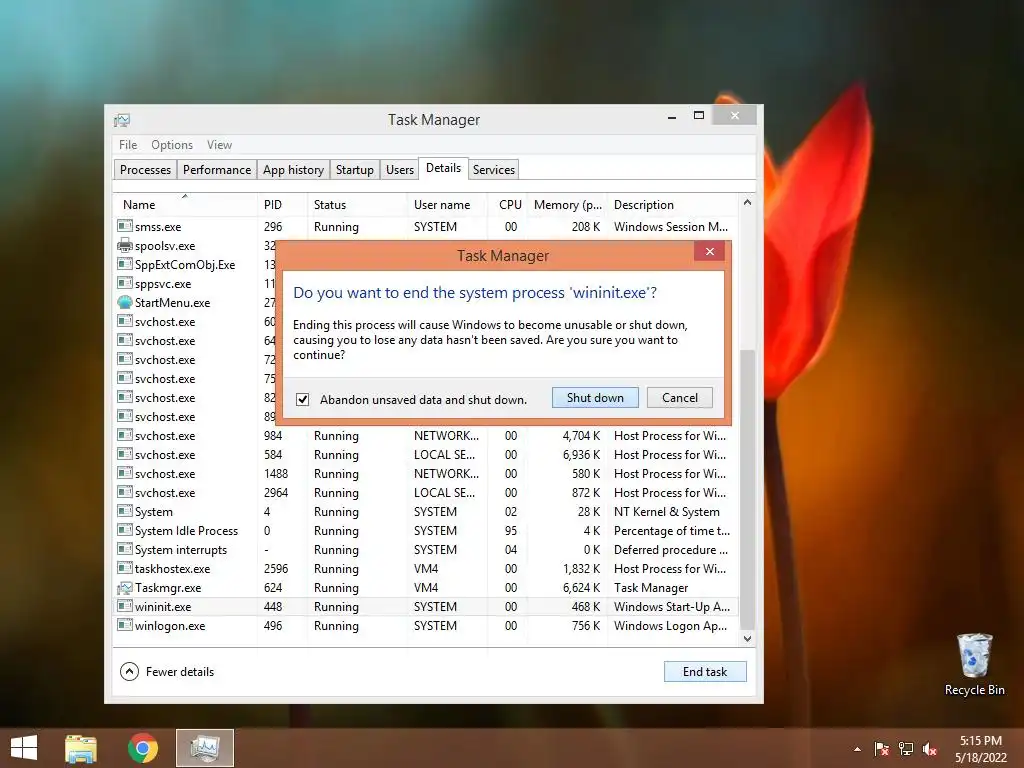Open the File menu

[128, 145]
